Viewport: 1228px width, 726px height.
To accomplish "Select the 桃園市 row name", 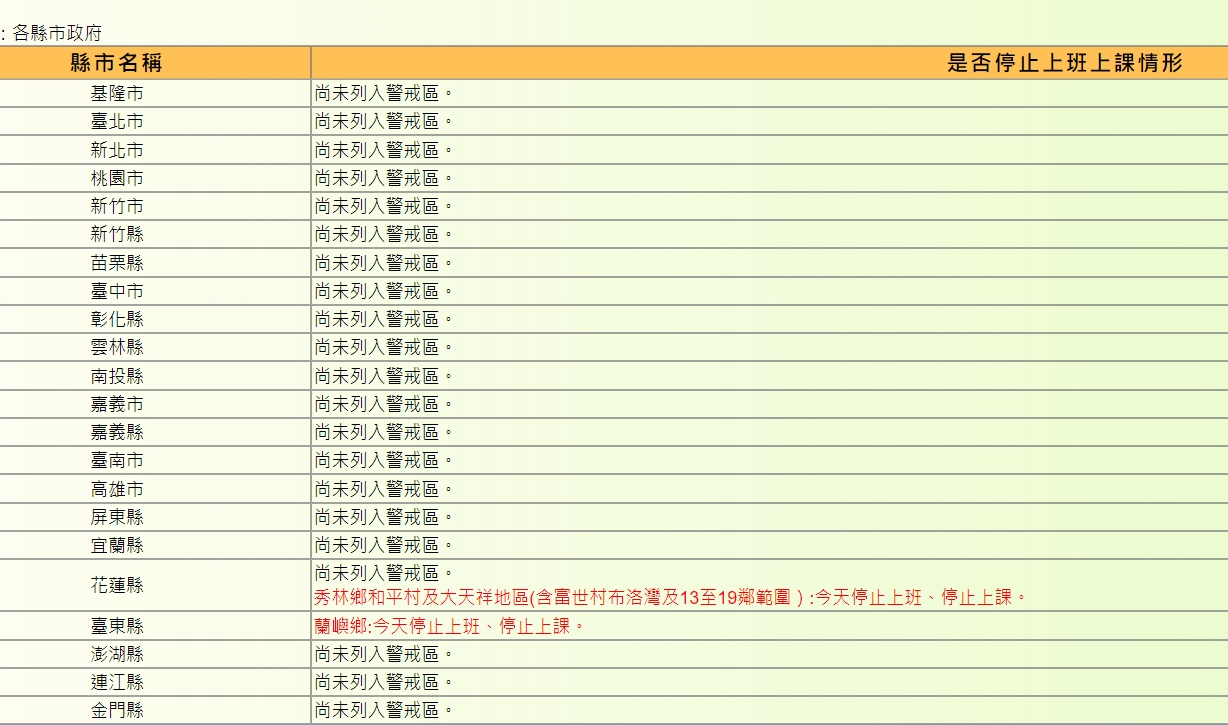I will tap(117, 178).
